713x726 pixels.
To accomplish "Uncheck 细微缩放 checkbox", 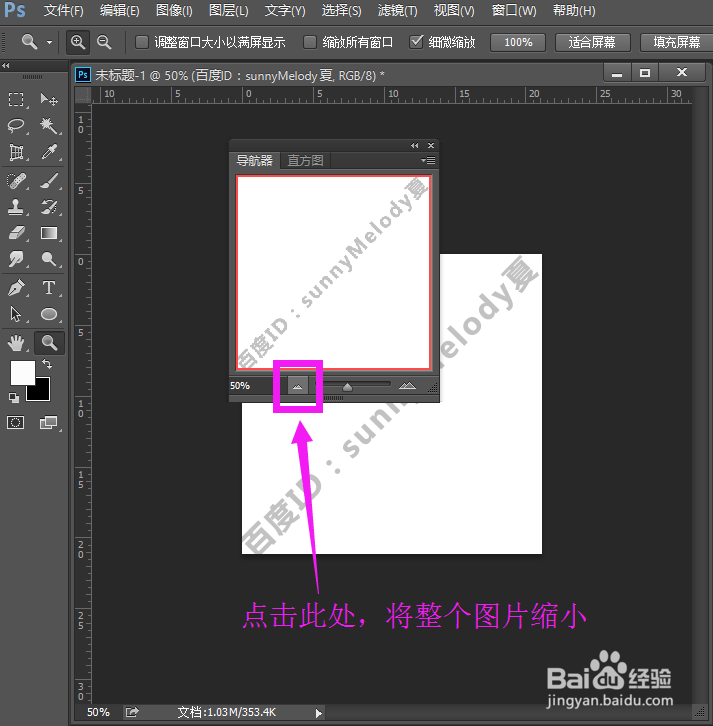I will point(416,42).
